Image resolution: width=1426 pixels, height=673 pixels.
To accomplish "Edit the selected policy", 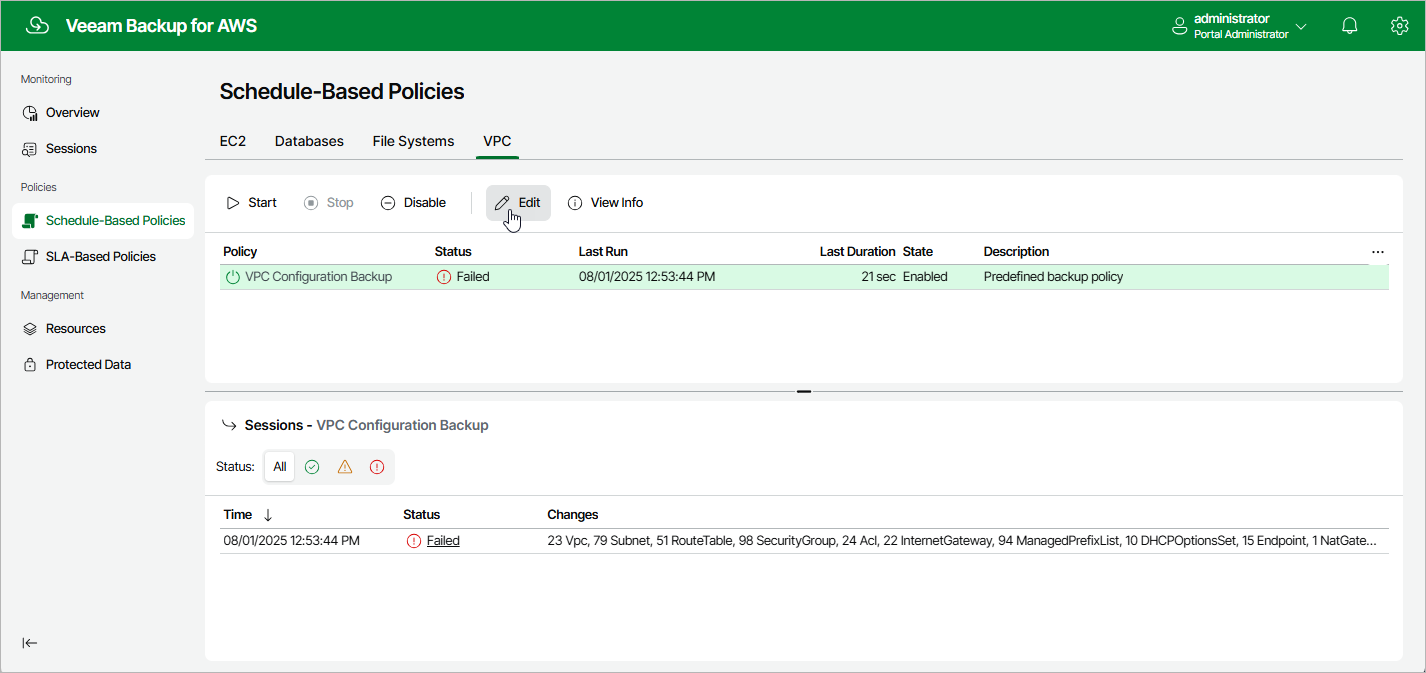I will tap(518, 203).
